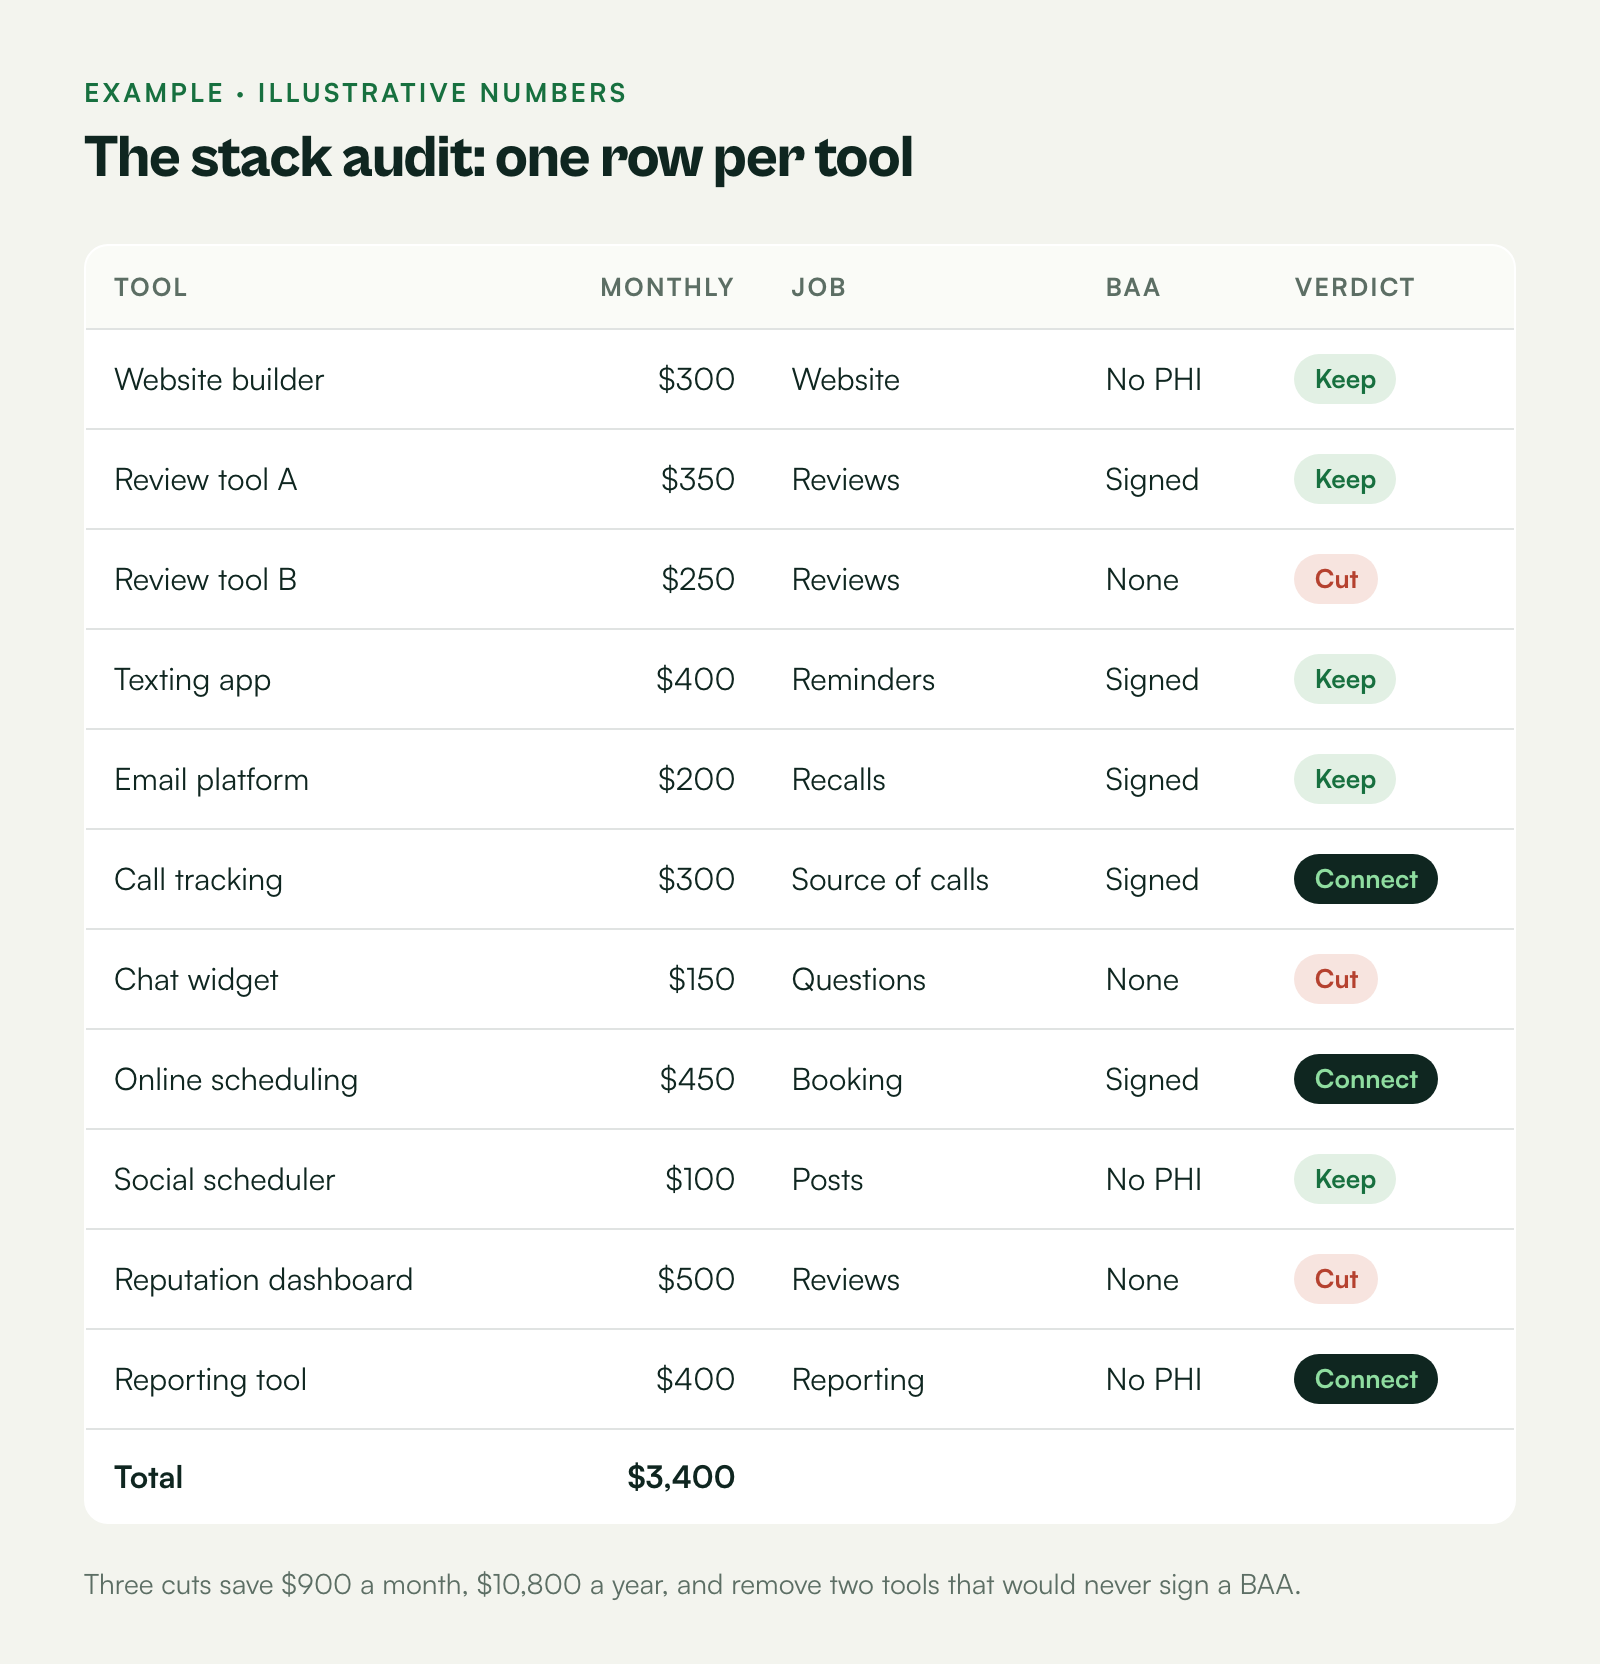The height and width of the screenshot is (1664, 1600).
Task: Click the Keep badge for Website builder
Action: click(1344, 379)
